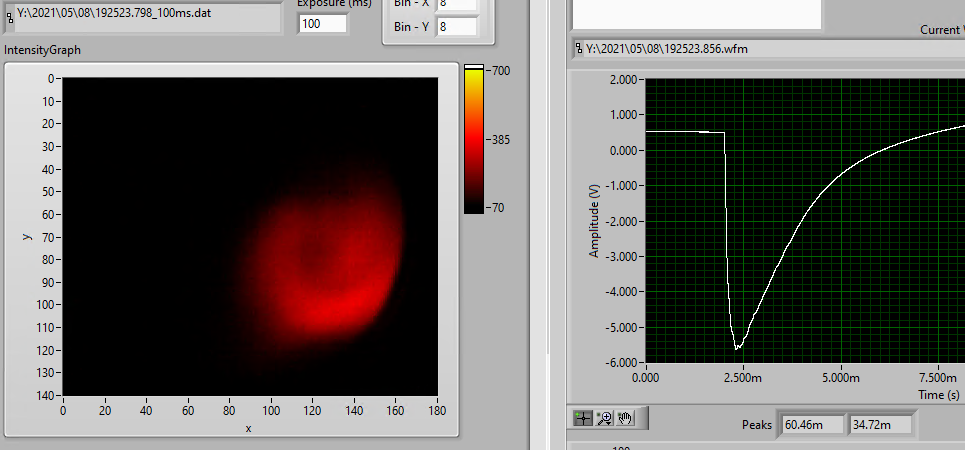Click path icon beside the .wfm file
Image resolution: width=965 pixels, height=450 pixels.
point(579,48)
